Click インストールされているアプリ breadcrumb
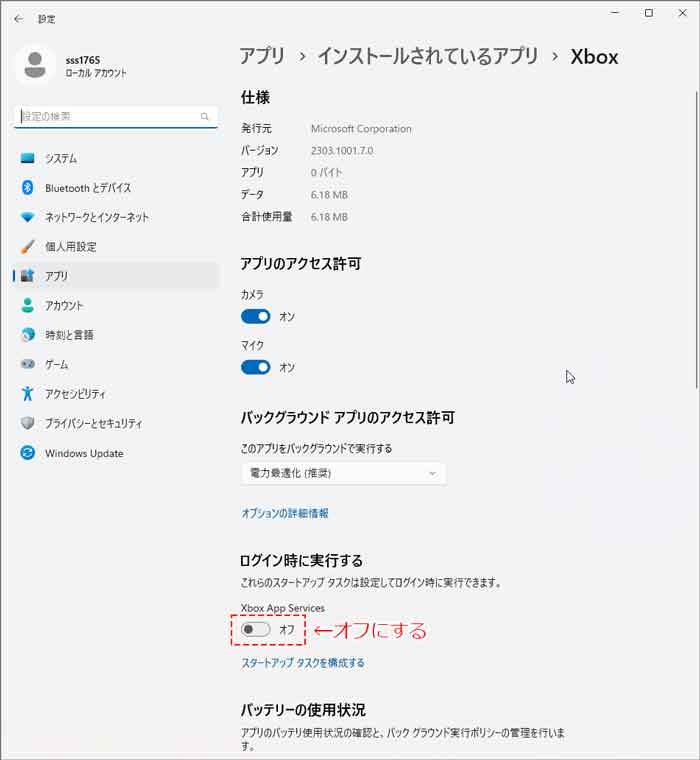Image resolution: width=700 pixels, height=760 pixels. click(428, 56)
